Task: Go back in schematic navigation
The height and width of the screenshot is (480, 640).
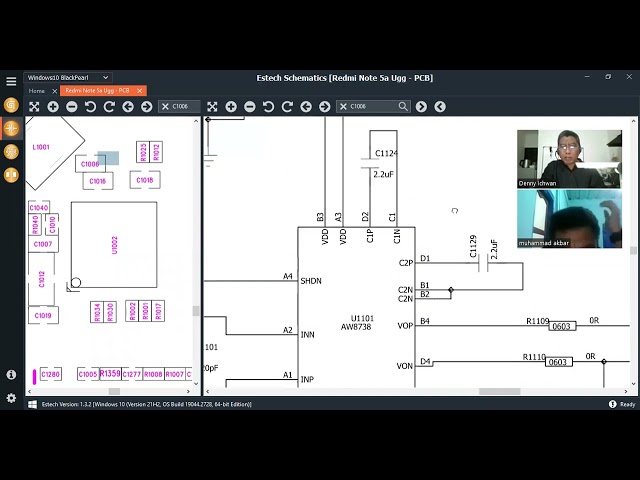Action: 306,107
